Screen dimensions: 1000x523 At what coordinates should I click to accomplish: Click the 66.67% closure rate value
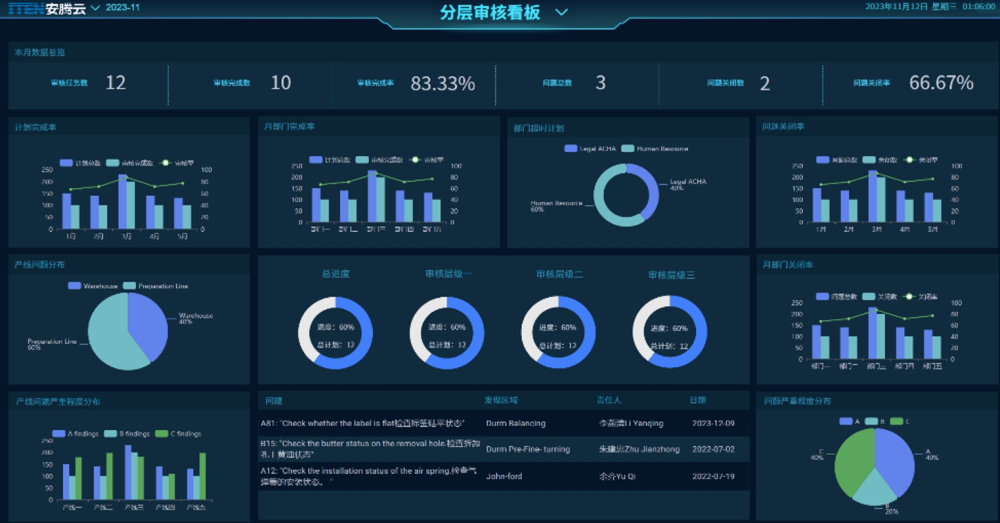coord(941,83)
